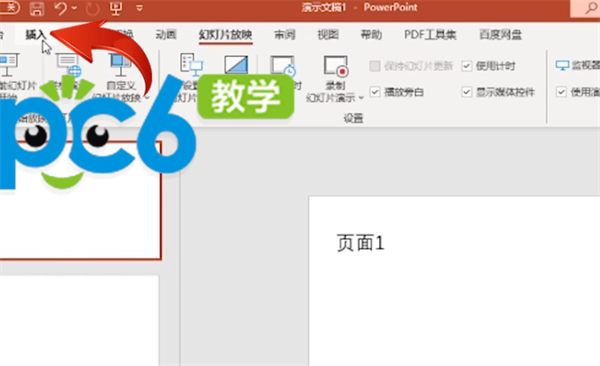Click the 页面1 text on the slide

(x=360, y=243)
